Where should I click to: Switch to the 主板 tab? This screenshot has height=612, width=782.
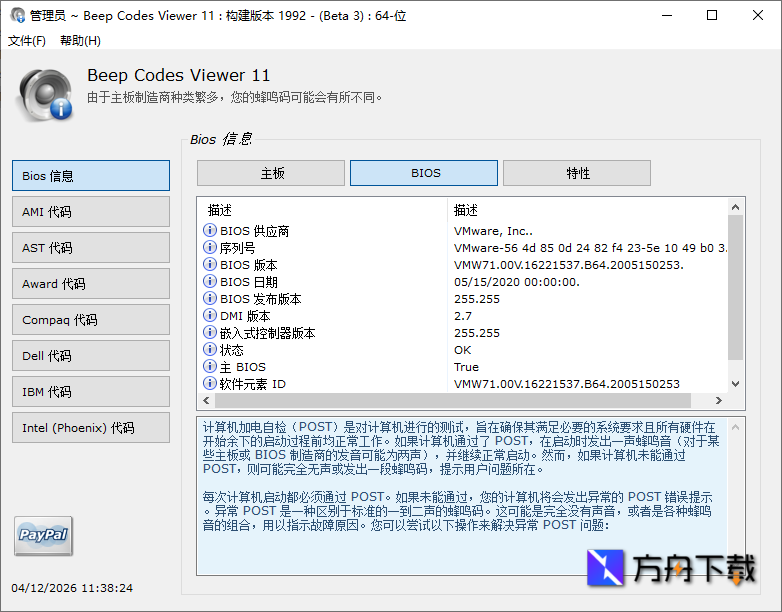[271, 173]
